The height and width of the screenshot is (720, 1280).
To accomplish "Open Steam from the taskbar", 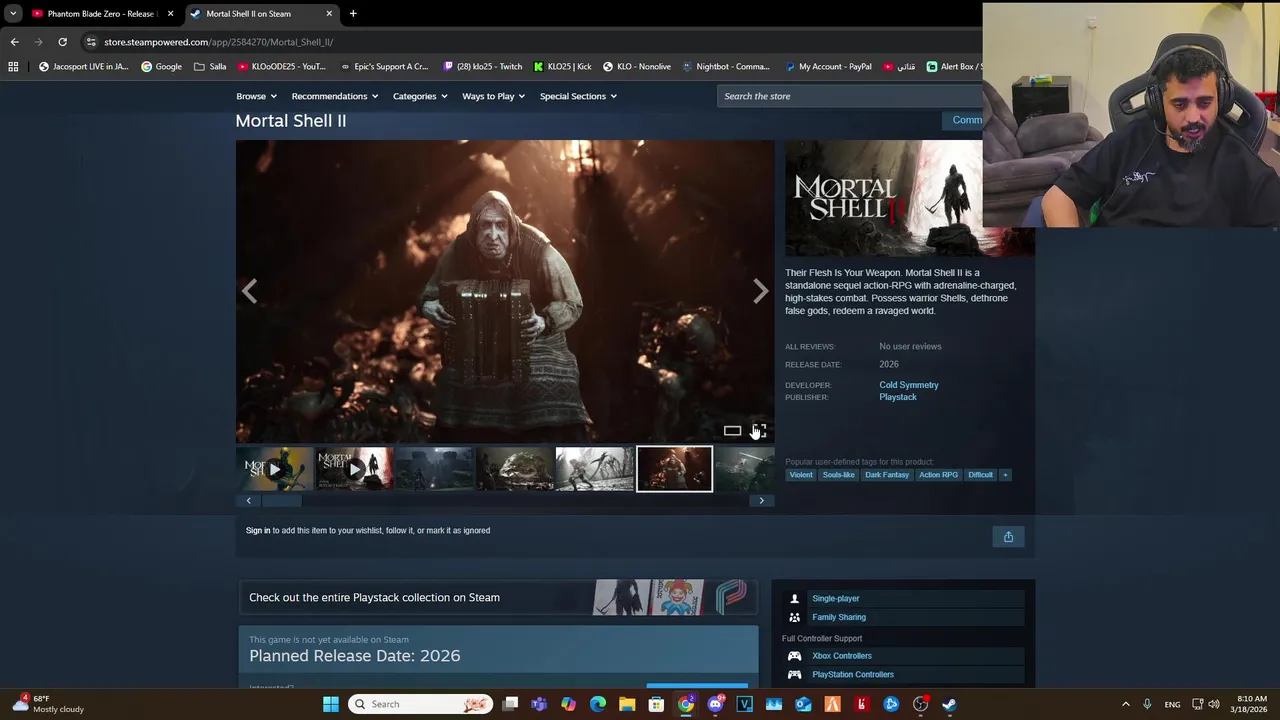I will click(x=949, y=704).
